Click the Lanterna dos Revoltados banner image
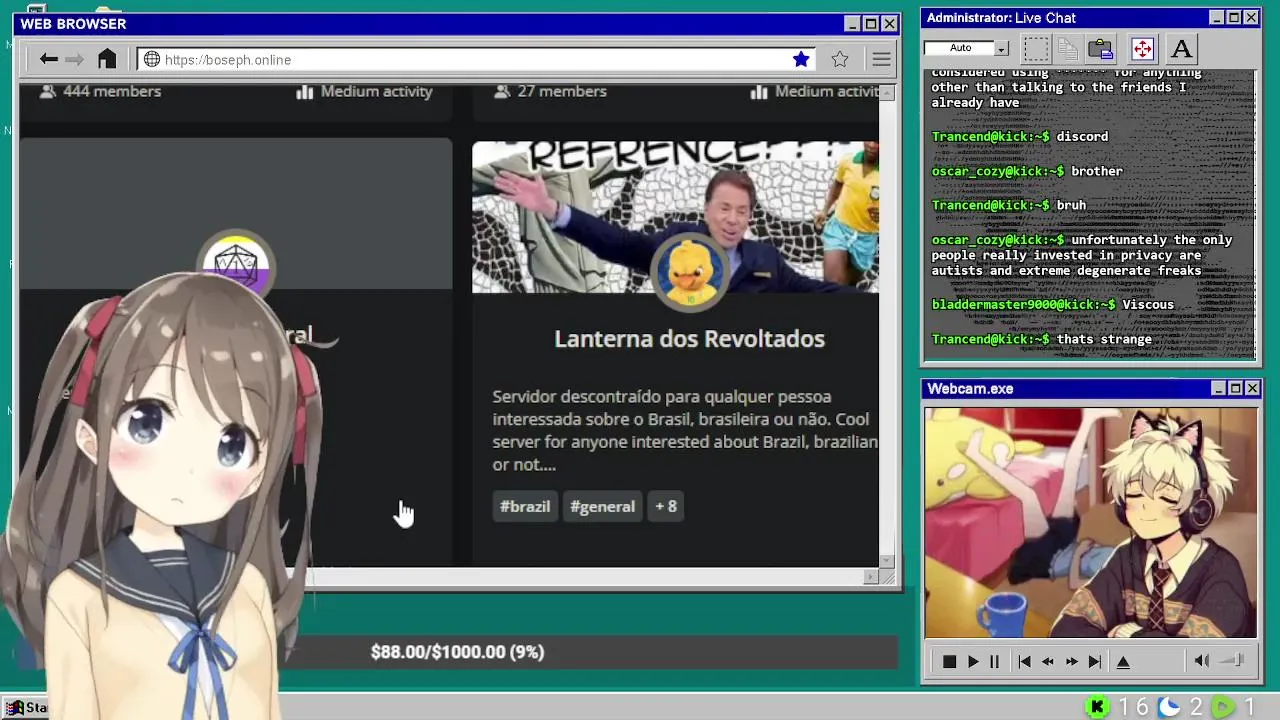The width and height of the screenshot is (1280, 720). (x=675, y=217)
